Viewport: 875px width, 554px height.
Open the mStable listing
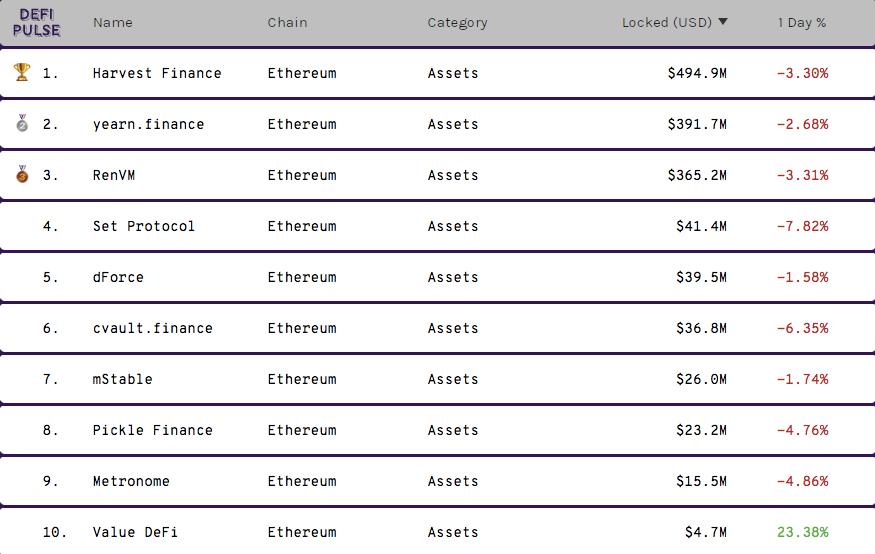coord(122,379)
